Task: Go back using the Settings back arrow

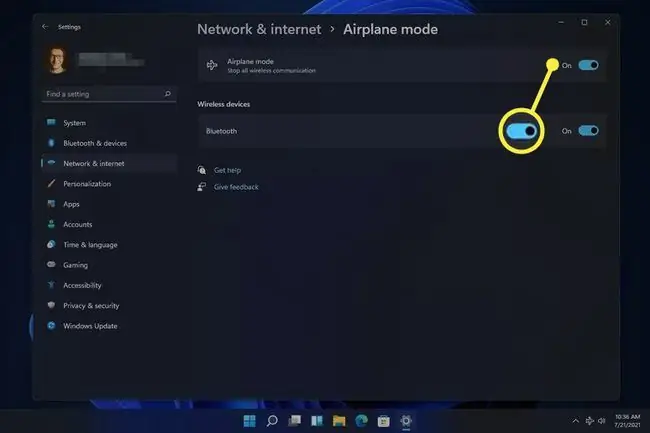Action: click(x=45, y=27)
